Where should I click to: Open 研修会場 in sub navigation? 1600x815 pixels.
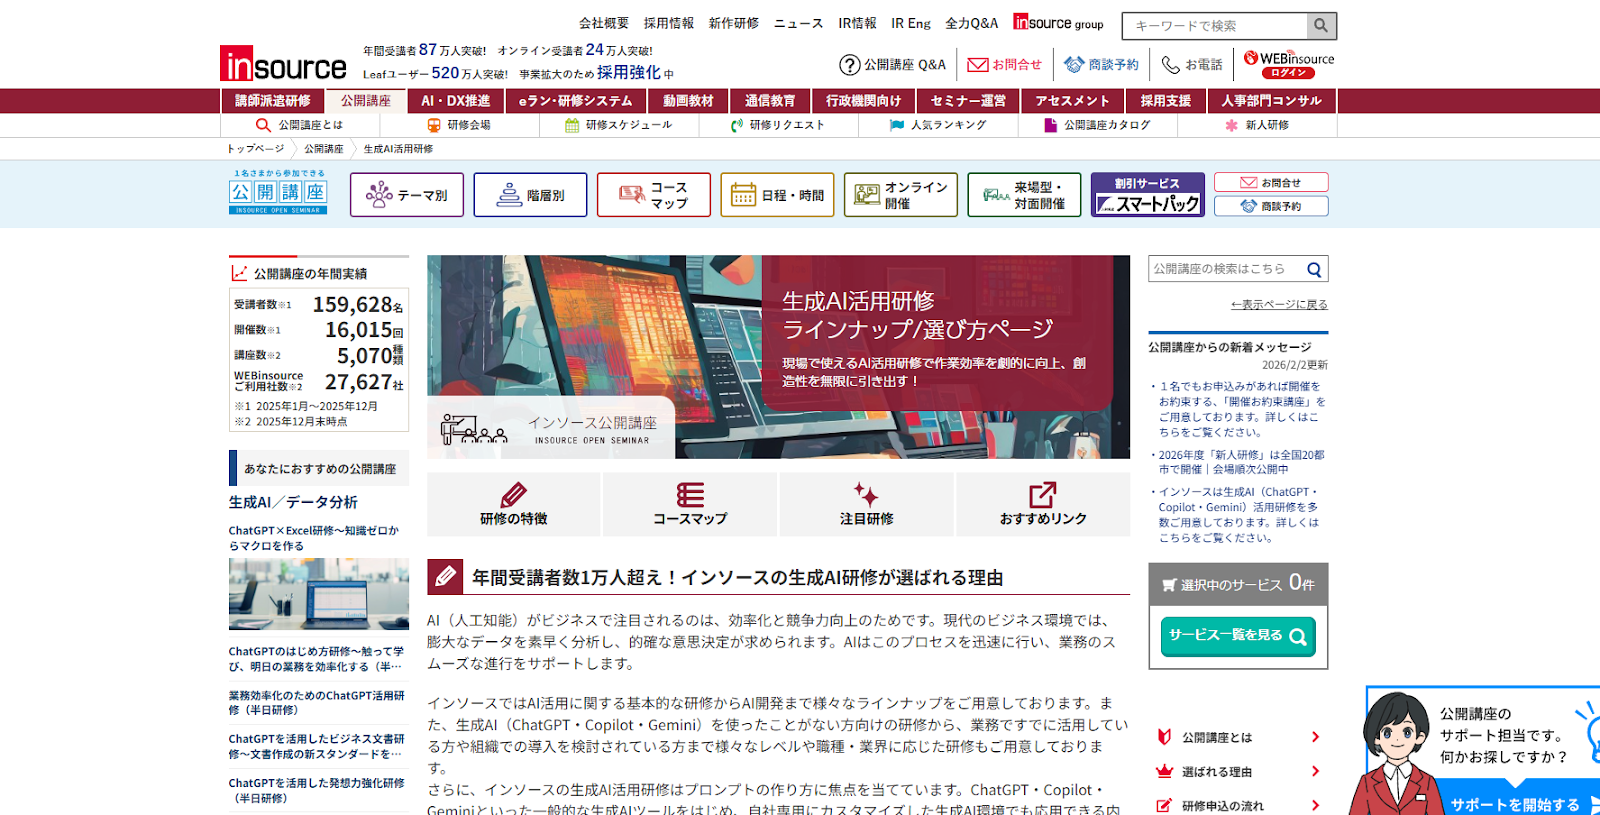coord(459,125)
